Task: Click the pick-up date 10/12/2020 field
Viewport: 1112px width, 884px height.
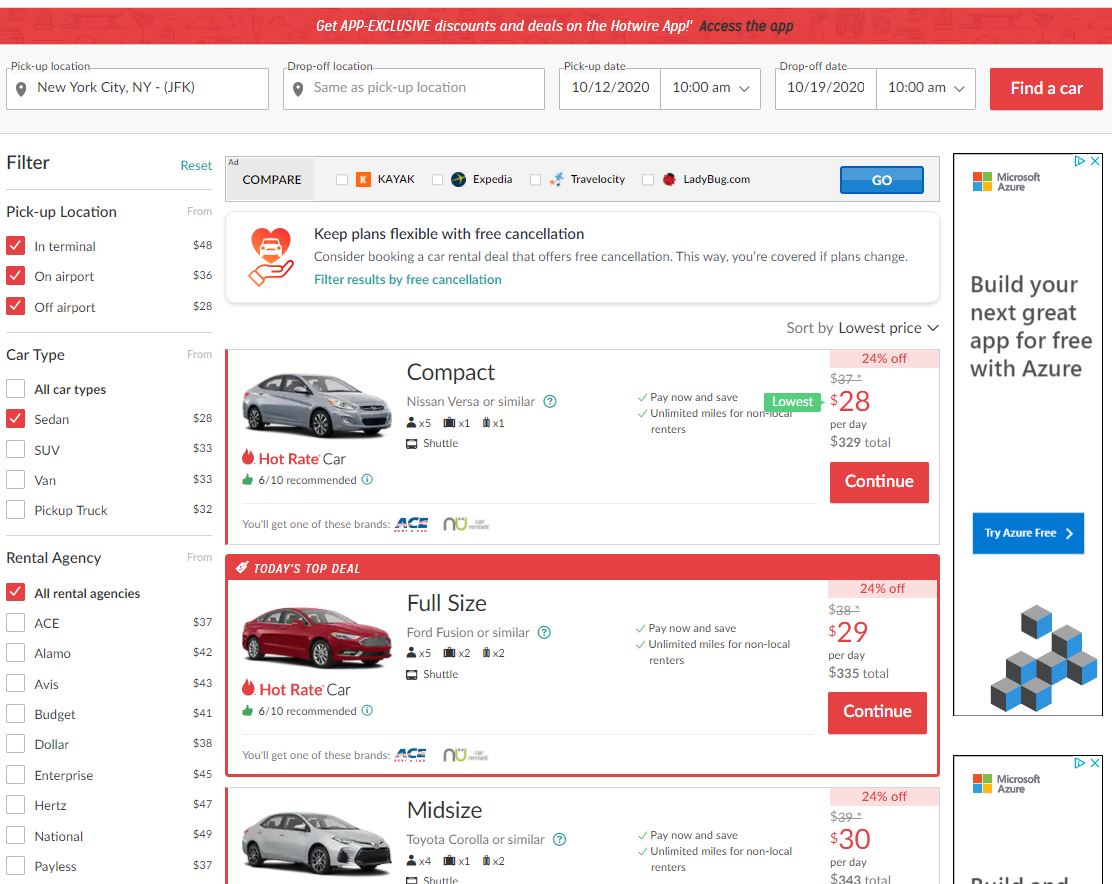Action: [x=610, y=88]
